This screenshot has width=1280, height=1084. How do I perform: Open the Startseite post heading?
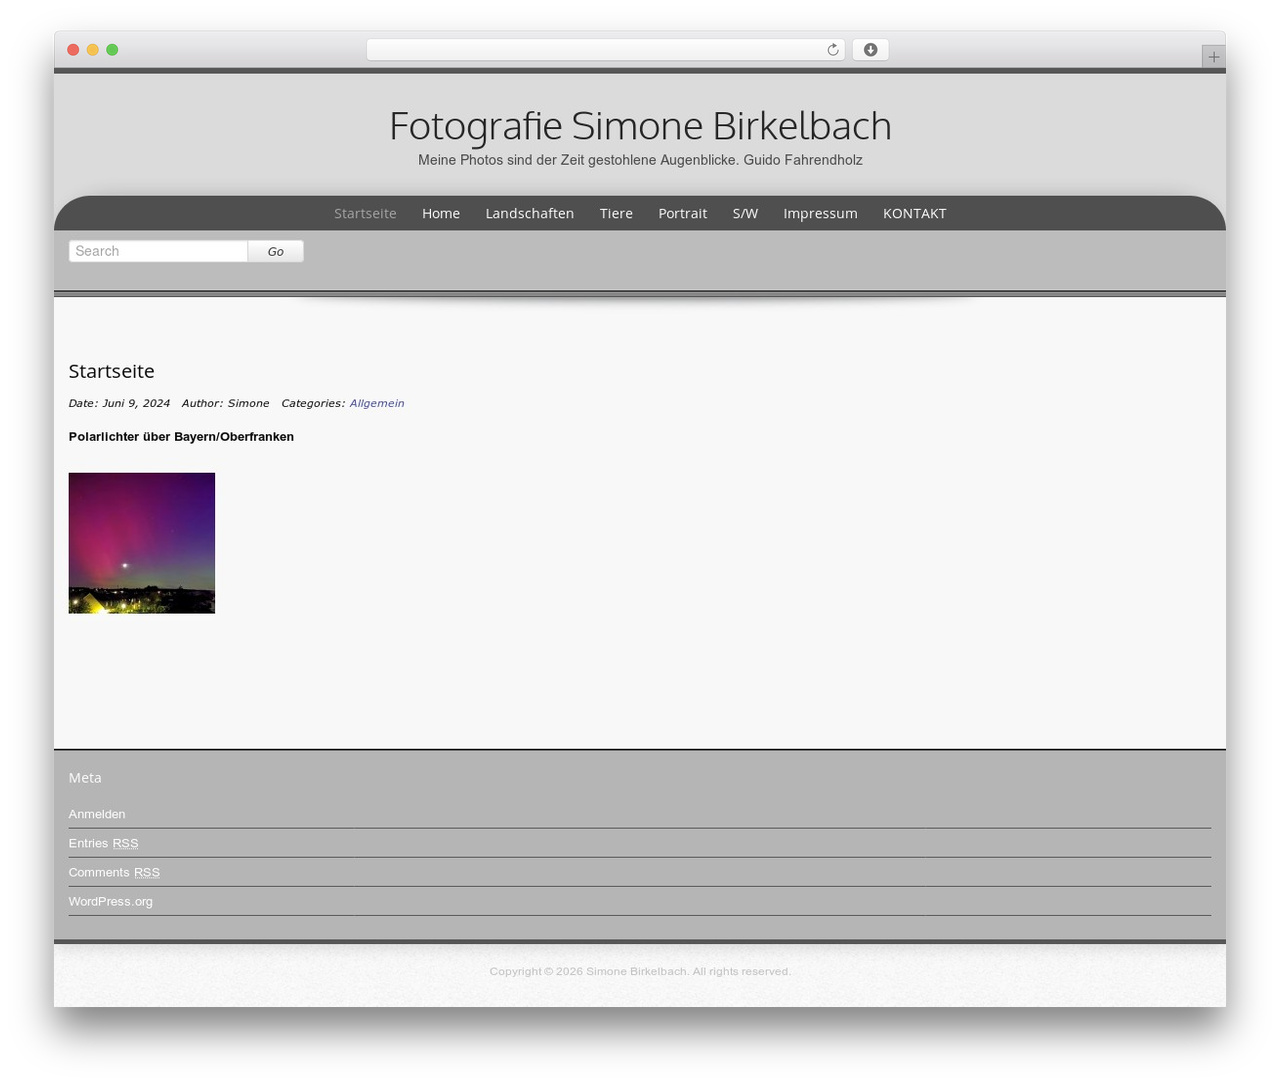pos(112,371)
